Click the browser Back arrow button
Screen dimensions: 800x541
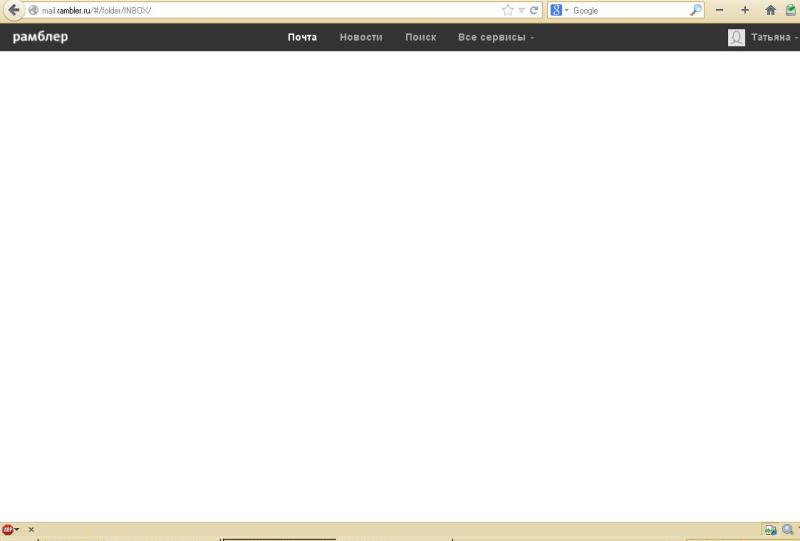13,10
